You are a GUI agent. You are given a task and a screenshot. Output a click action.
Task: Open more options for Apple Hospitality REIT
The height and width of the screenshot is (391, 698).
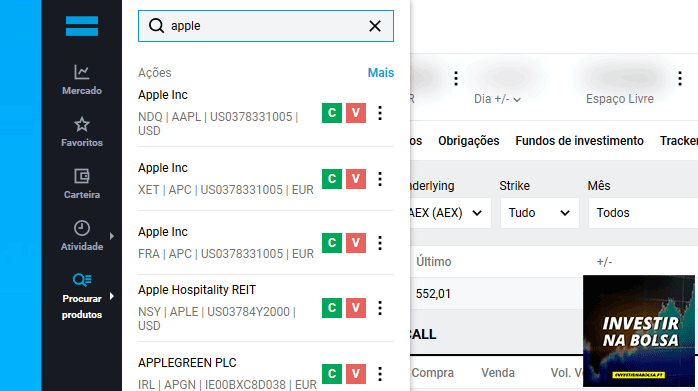click(x=380, y=308)
